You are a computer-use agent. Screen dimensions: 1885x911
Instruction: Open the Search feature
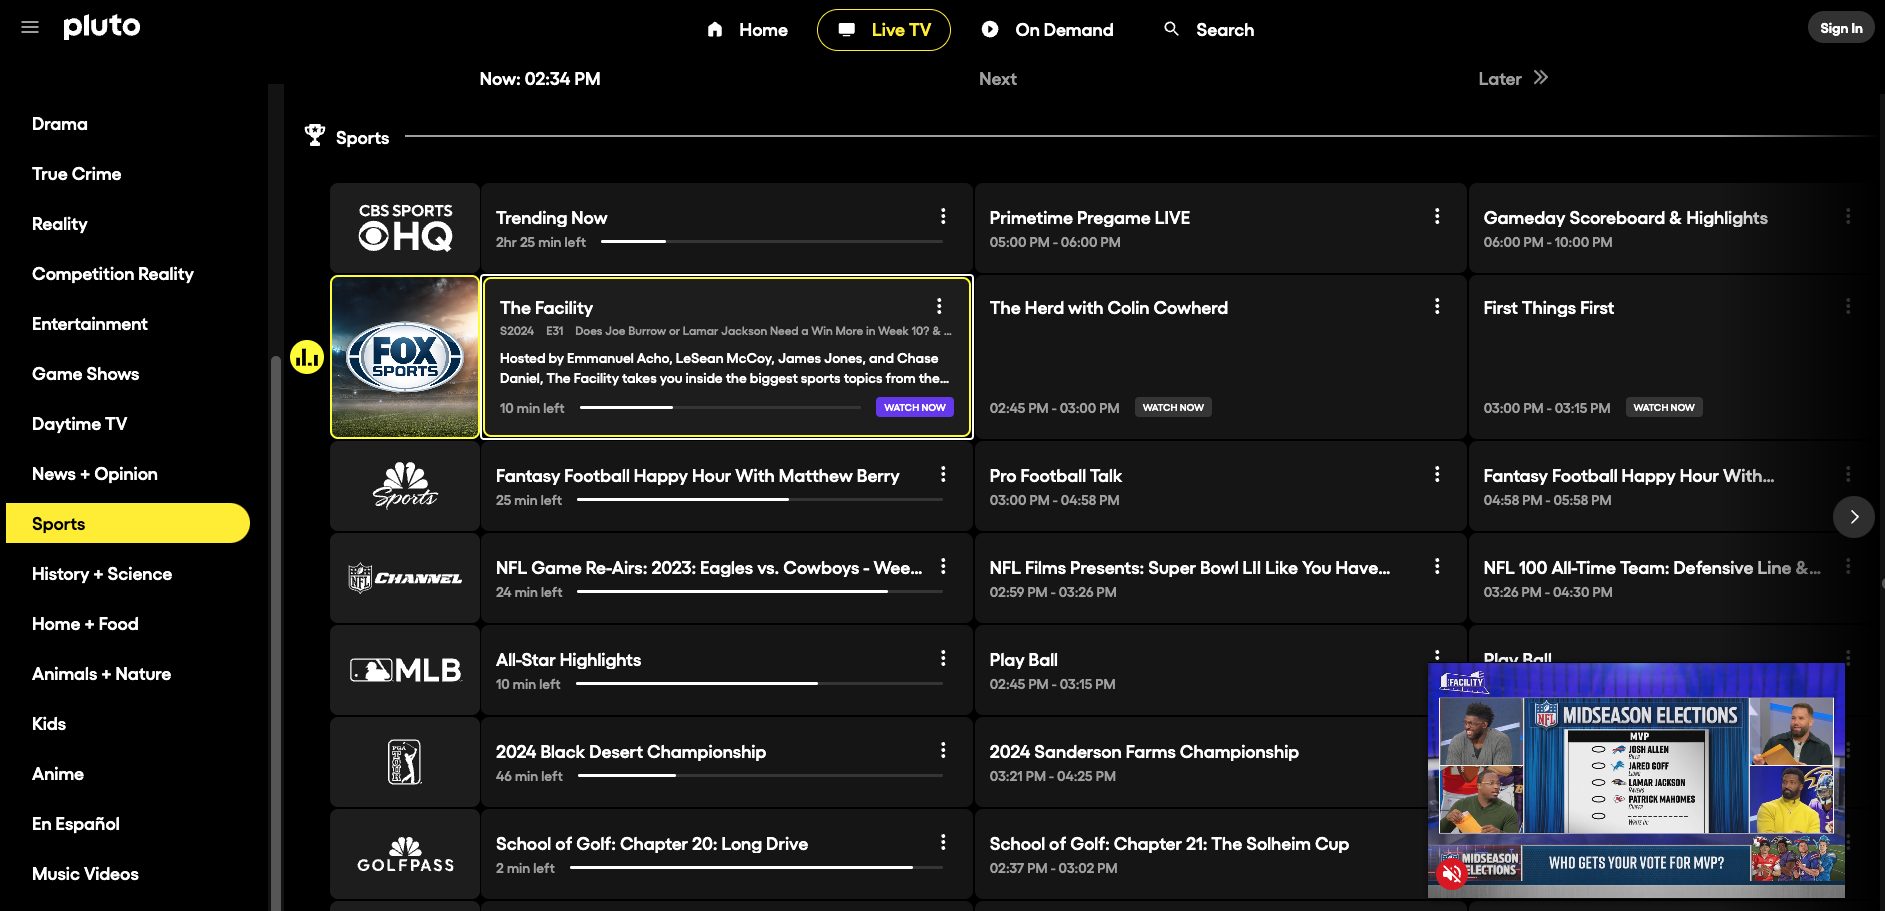[x=1207, y=29]
